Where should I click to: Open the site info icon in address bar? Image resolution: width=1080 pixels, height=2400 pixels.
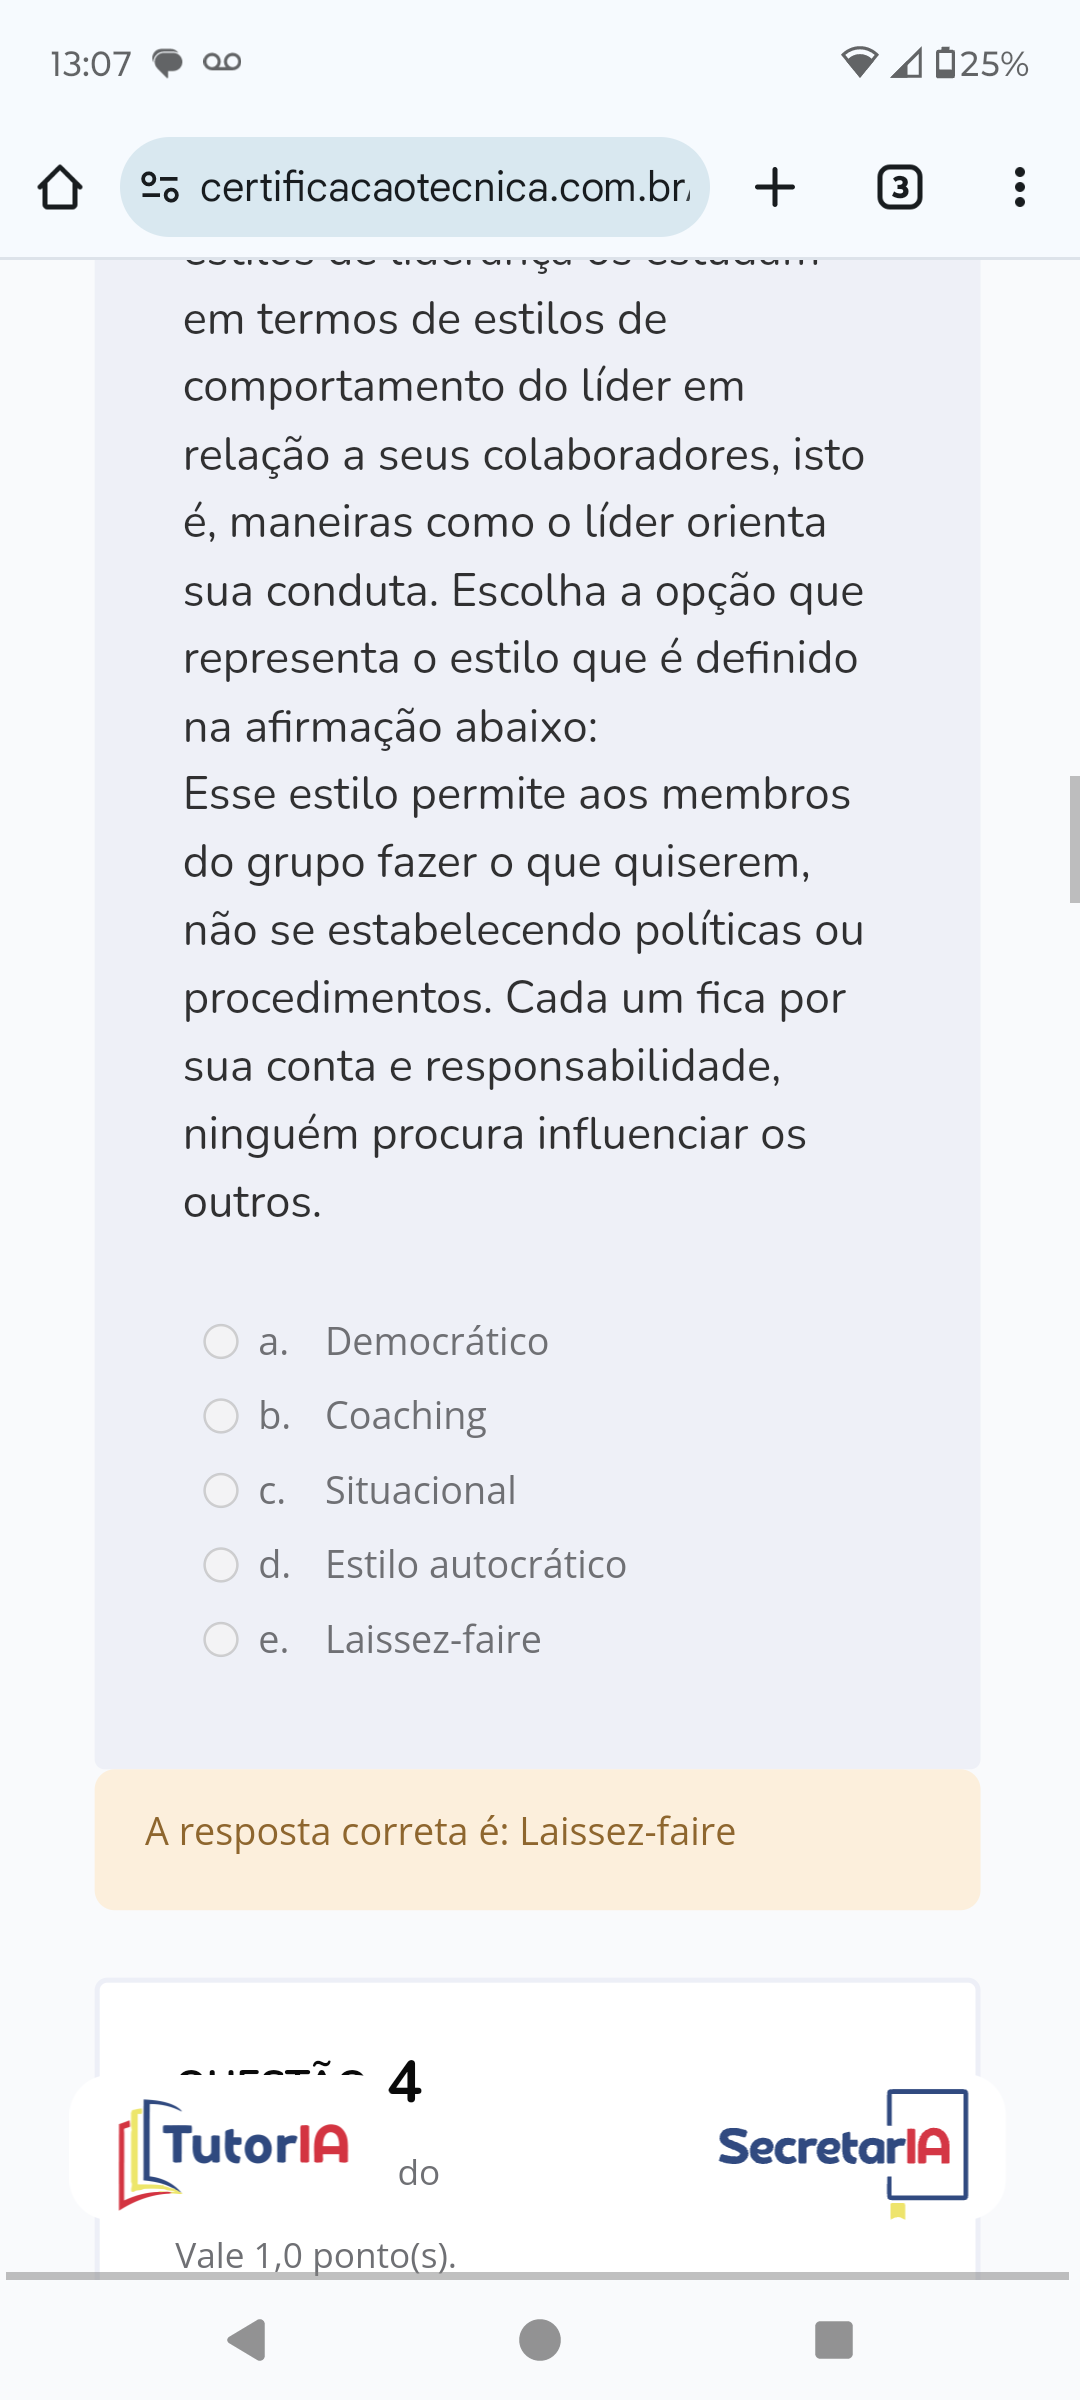pyautogui.click(x=160, y=187)
